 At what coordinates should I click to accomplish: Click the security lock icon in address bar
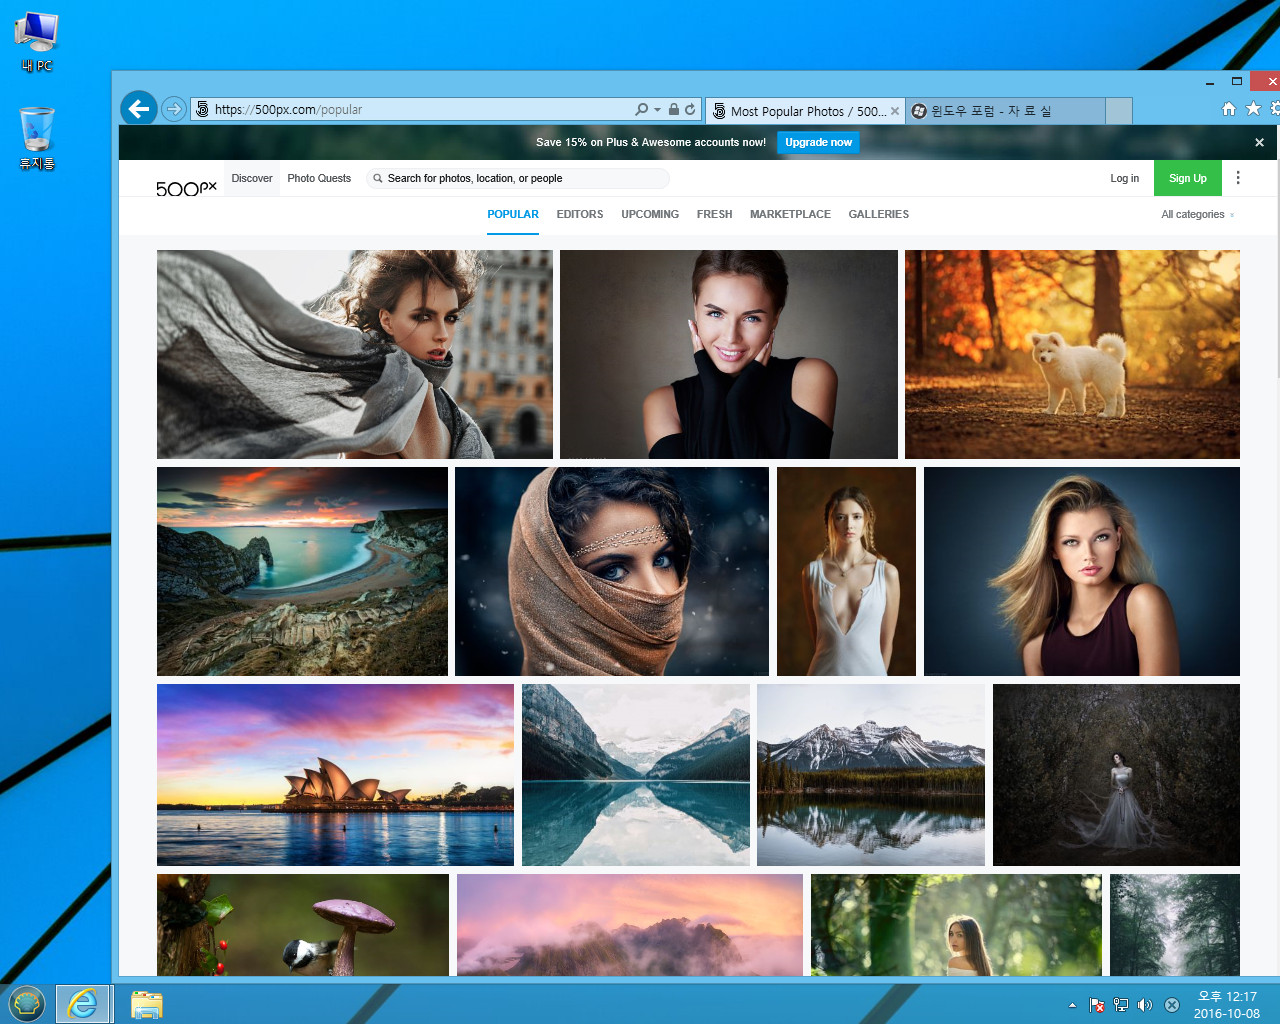click(674, 109)
